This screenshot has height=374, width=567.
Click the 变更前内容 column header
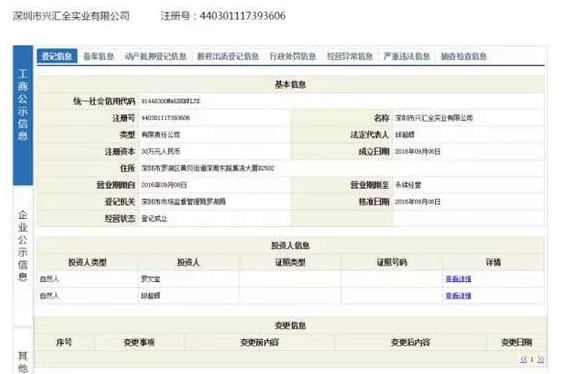pyautogui.click(x=260, y=342)
